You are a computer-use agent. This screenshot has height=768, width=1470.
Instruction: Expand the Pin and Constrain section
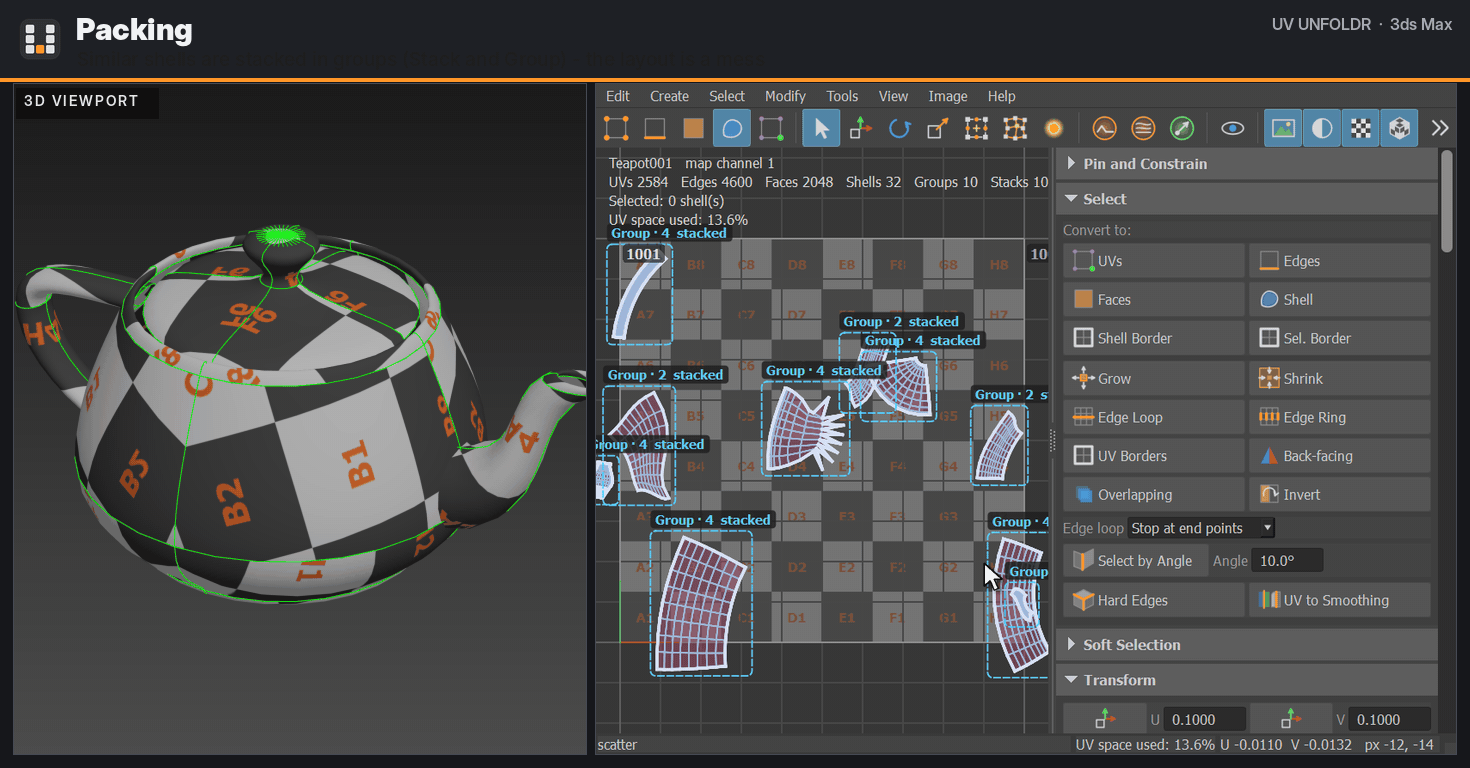coord(1247,164)
